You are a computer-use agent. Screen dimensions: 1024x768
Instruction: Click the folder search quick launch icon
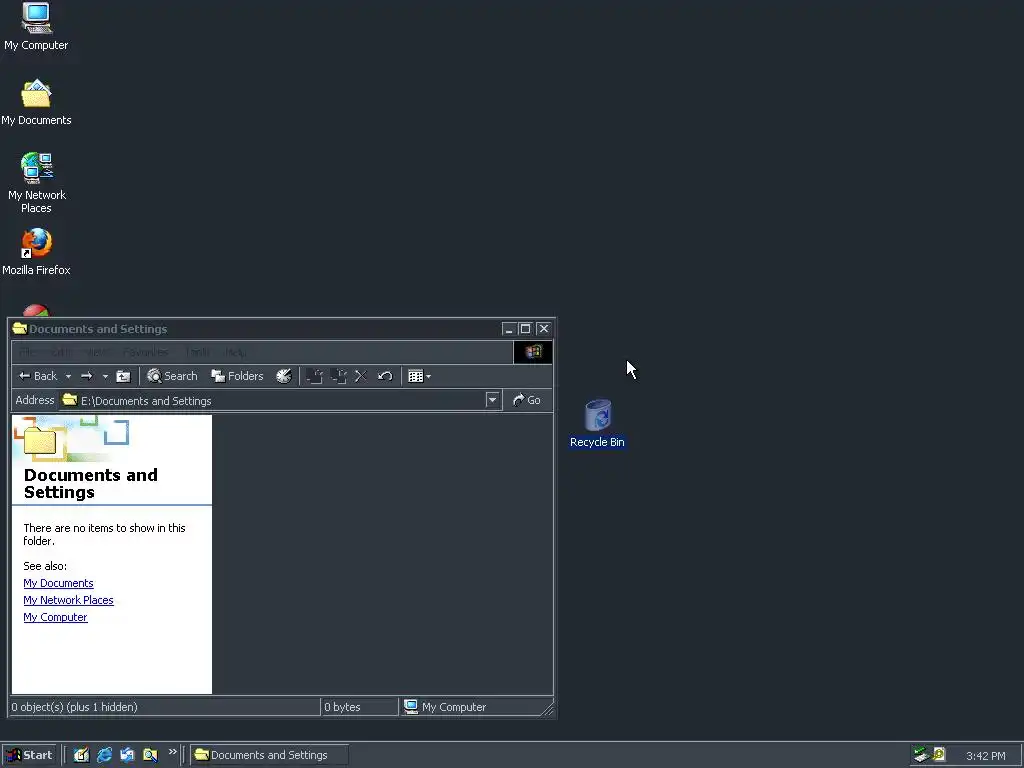point(150,755)
